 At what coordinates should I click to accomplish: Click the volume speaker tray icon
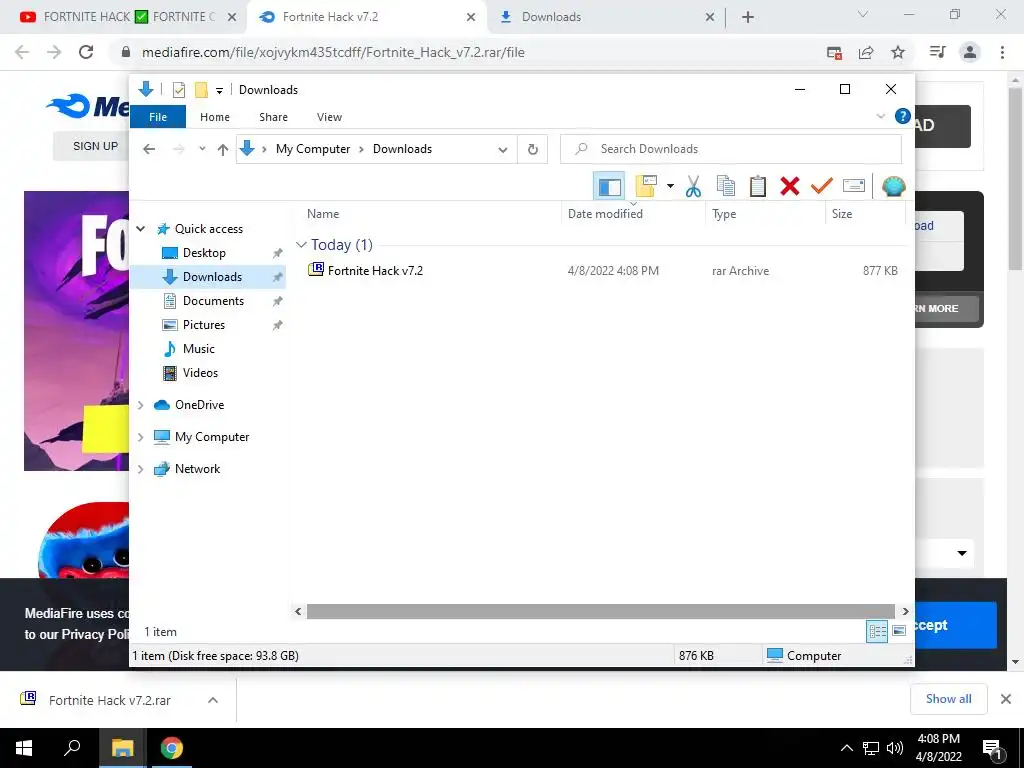pyautogui.click(x=895, y=748)
